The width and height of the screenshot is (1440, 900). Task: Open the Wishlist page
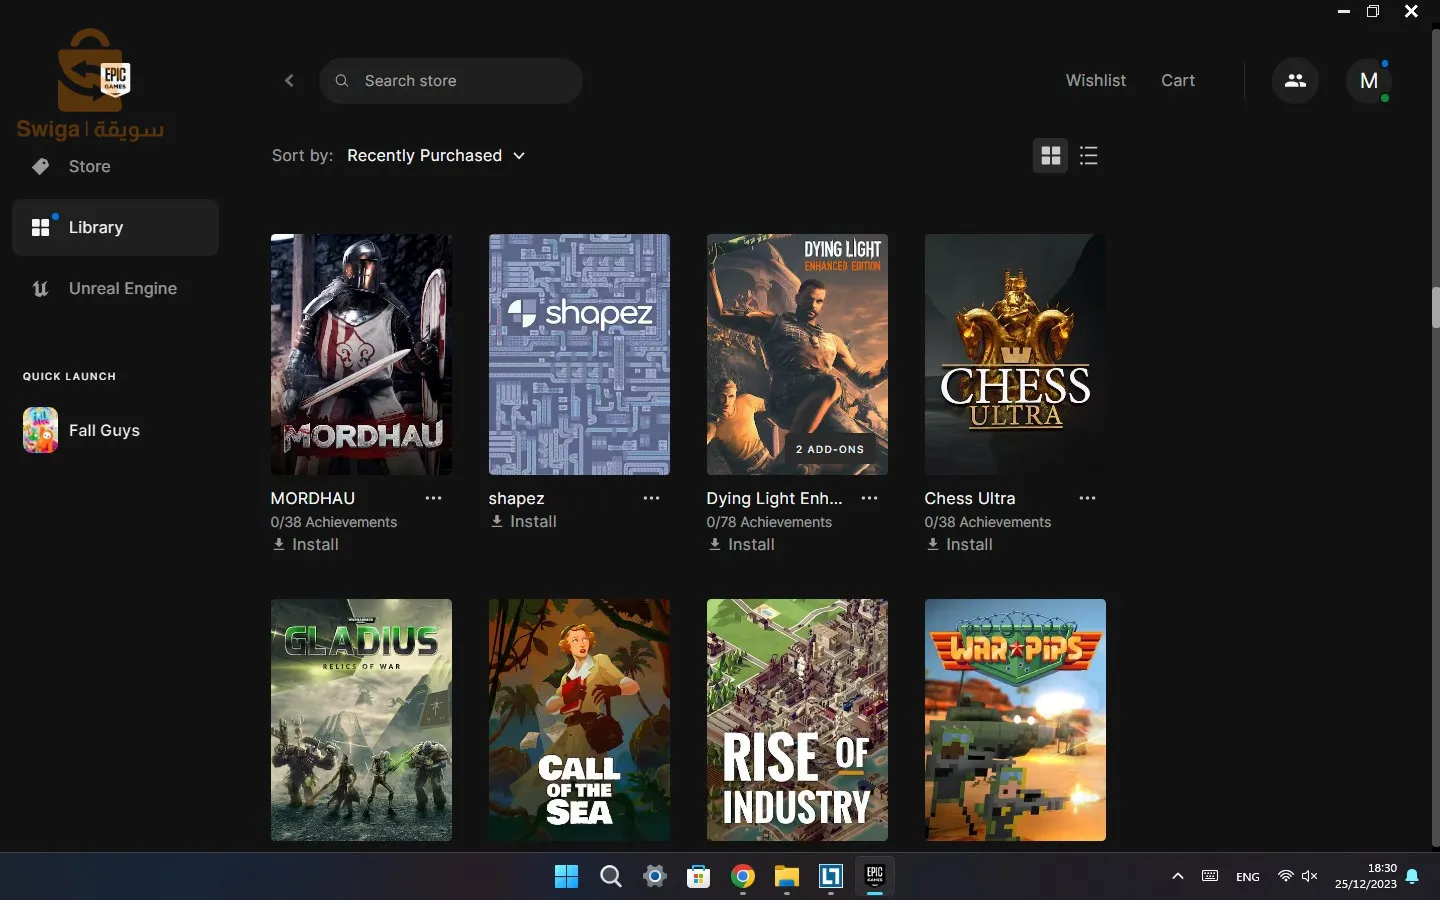pos(1096,80)
